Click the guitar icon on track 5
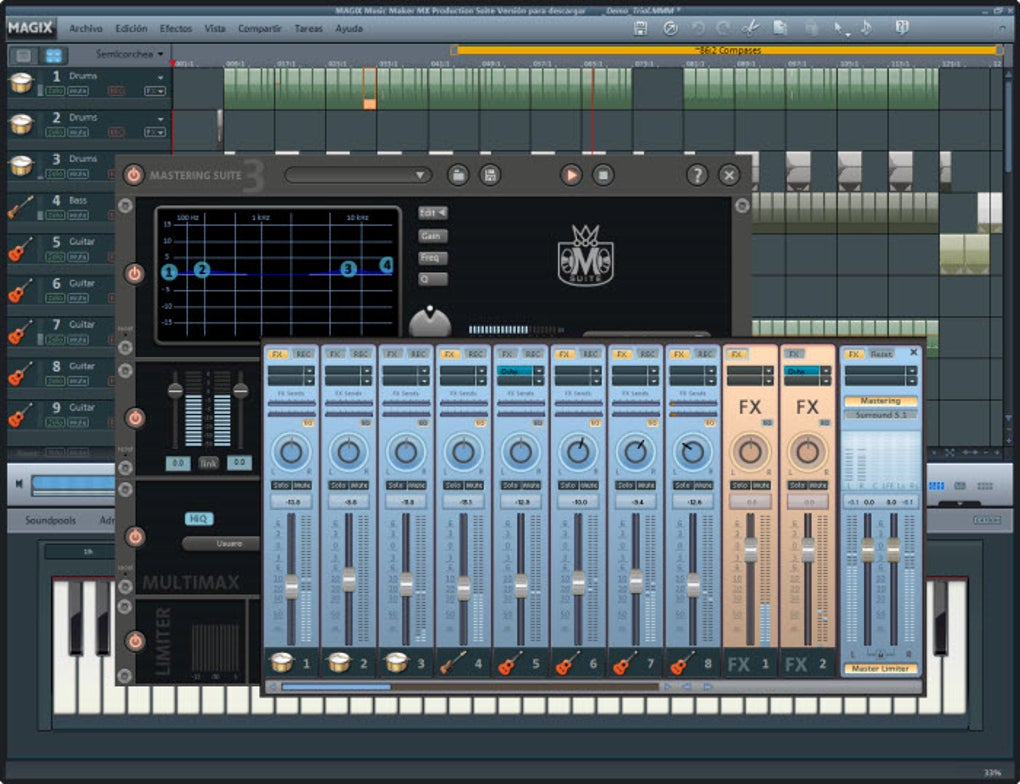 click(21, 249)
